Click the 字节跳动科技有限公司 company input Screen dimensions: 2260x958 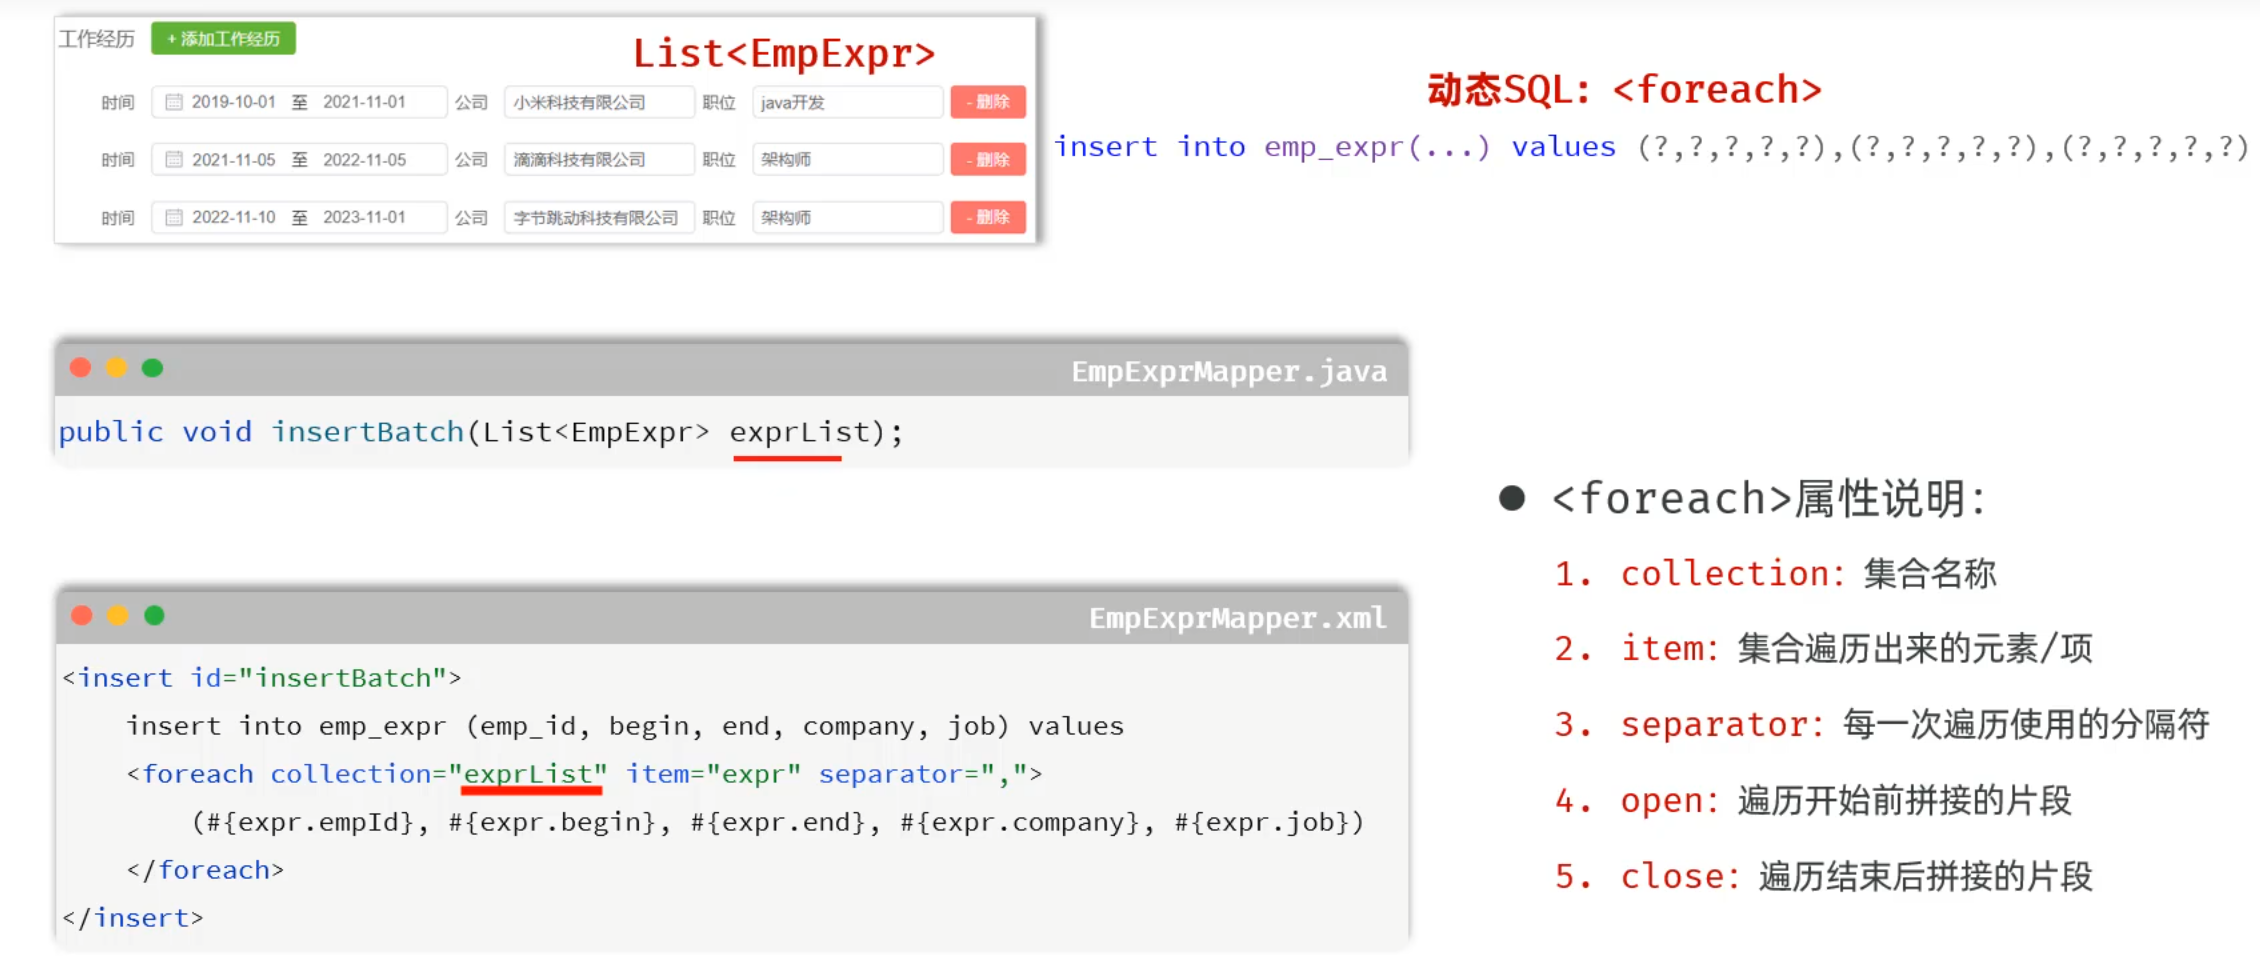click(598, 218)
